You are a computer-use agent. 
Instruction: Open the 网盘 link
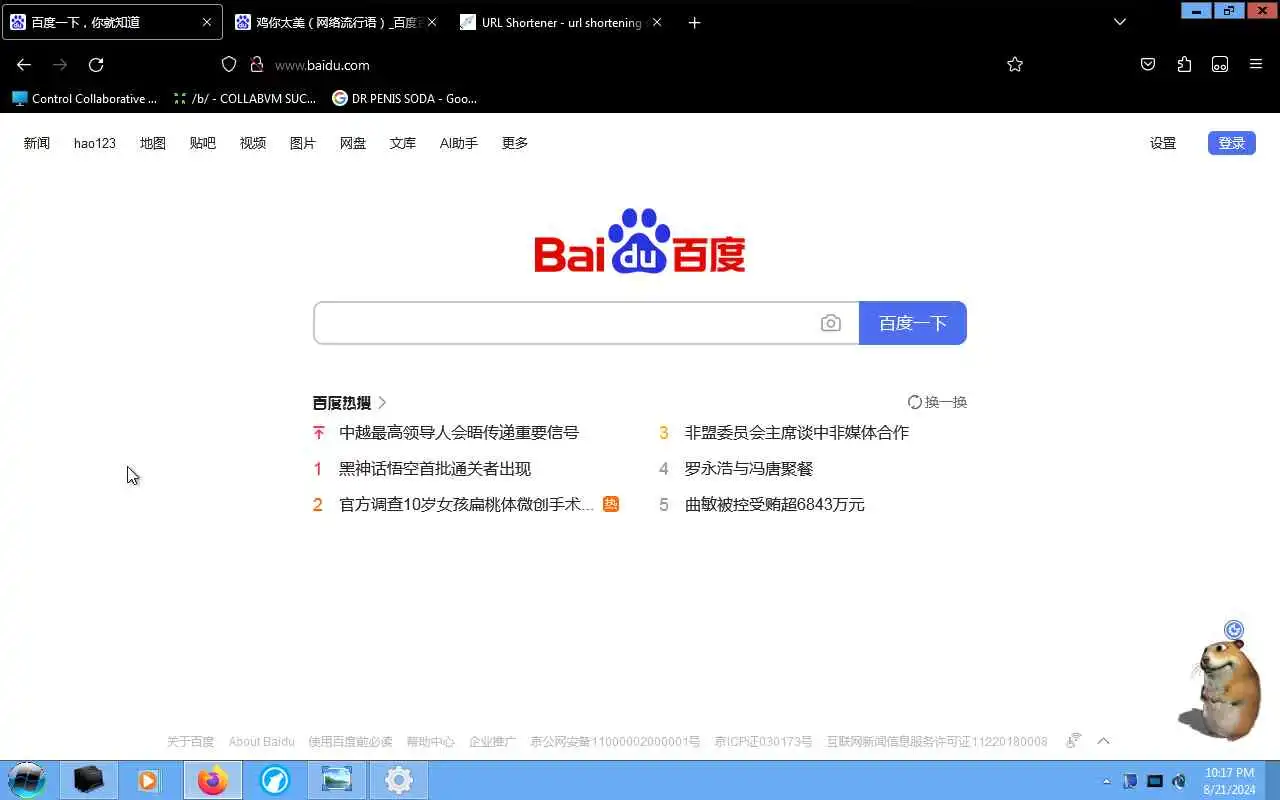click(x=353, y=143)
